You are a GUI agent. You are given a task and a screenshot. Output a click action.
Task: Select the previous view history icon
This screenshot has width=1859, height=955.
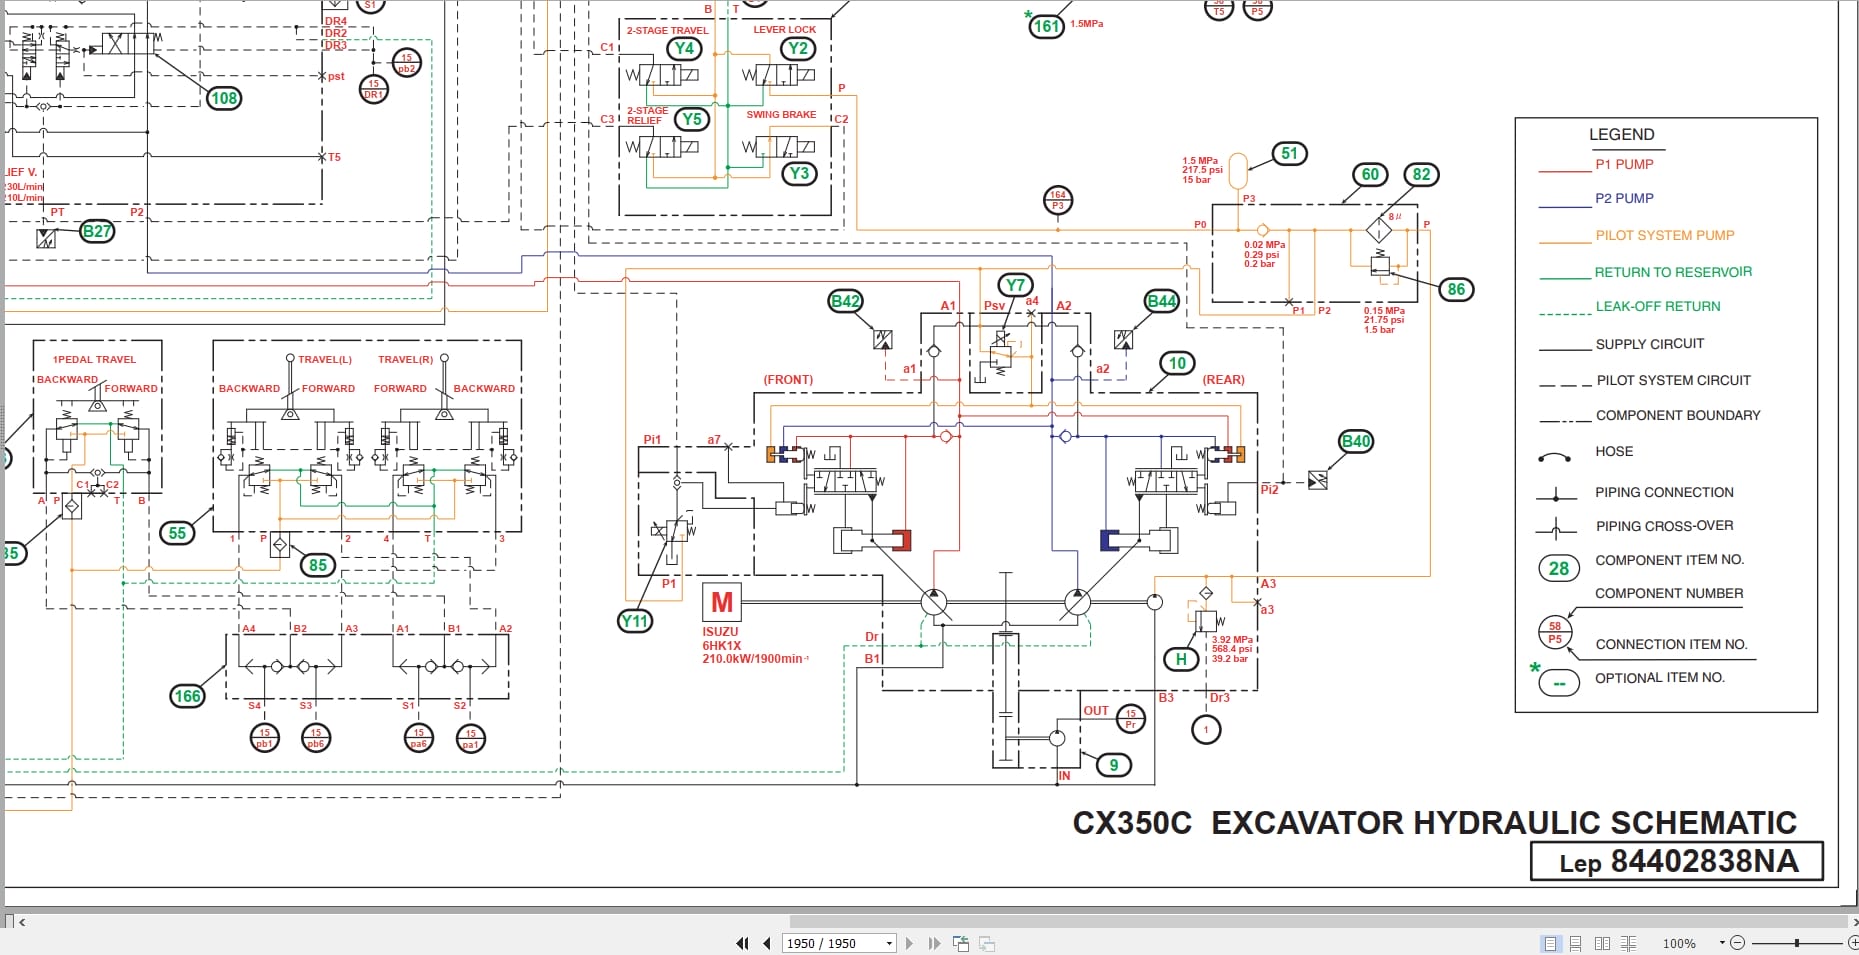(x=962, y=943)
